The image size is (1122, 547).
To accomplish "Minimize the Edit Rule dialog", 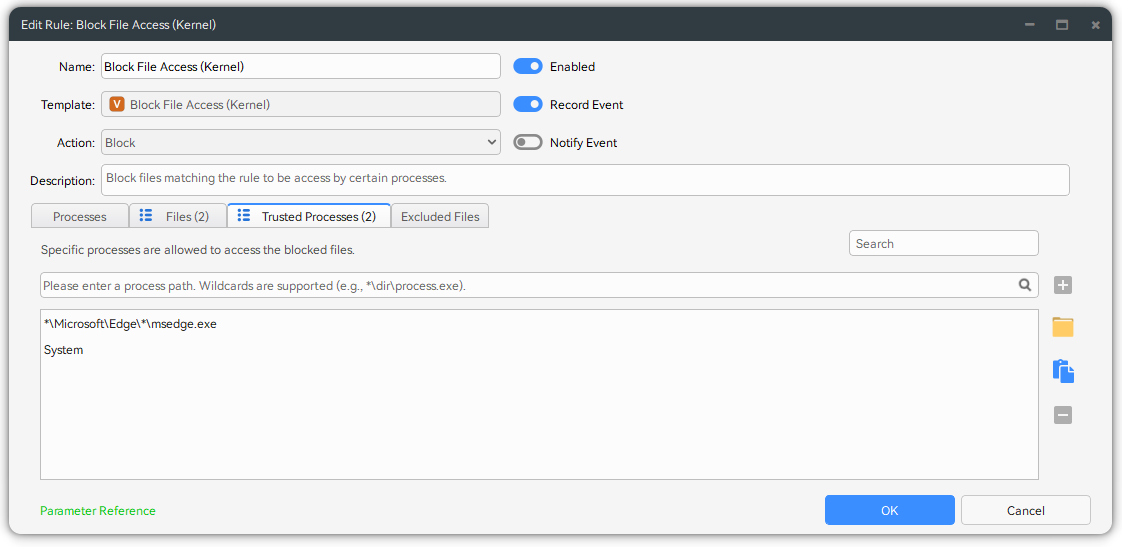I will click(x=1028, y=25).
